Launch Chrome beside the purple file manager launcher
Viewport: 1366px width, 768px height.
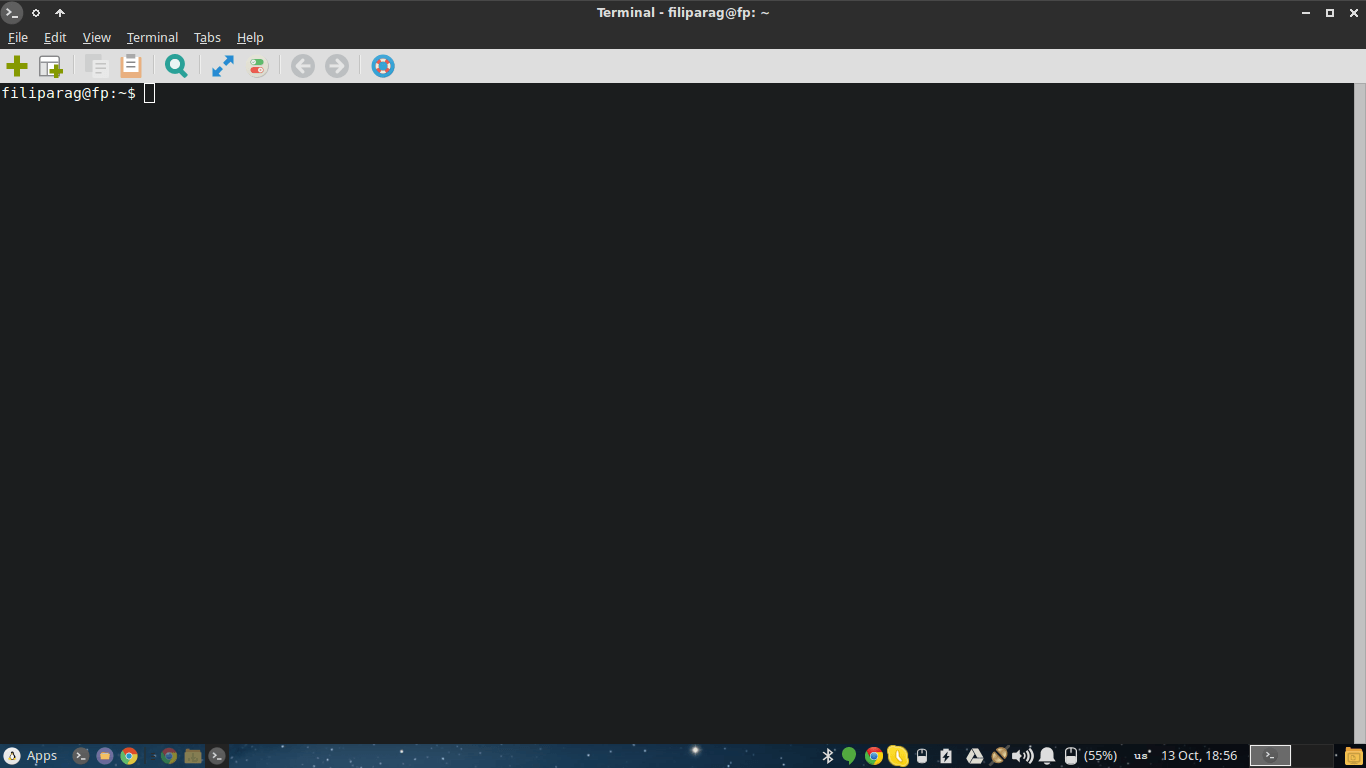coord(129,756)
